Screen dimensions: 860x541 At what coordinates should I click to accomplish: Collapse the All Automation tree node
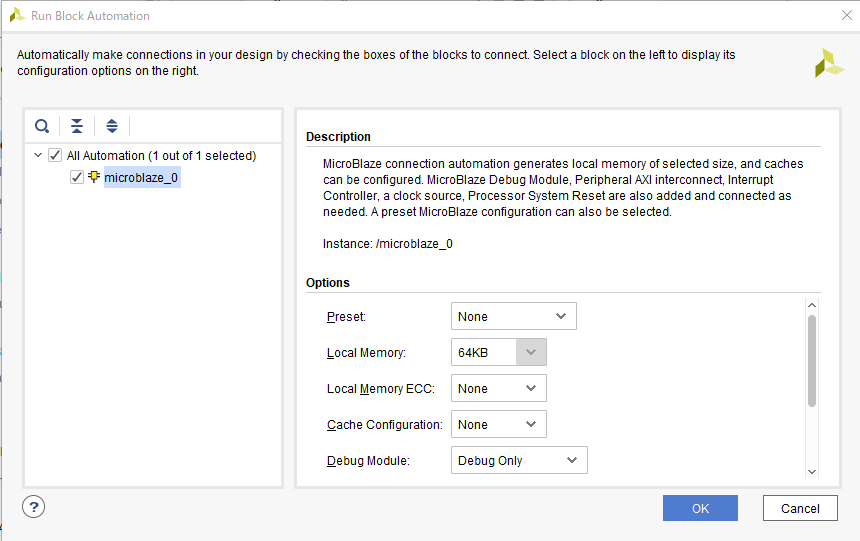[38, 155]
